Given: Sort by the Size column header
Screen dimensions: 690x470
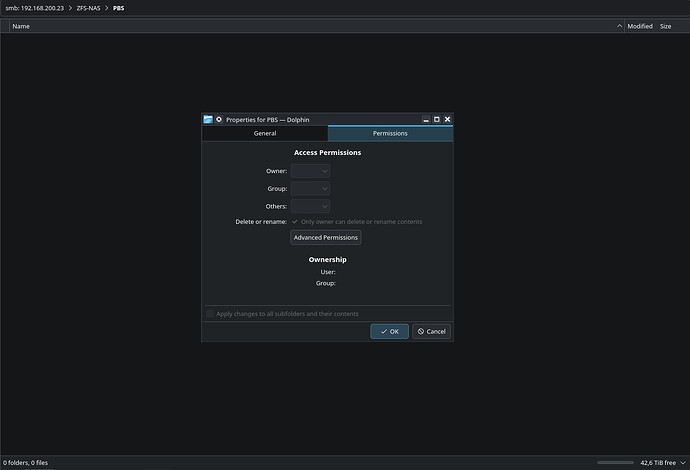Looking at the screenshot, I should click(x=665, y=26).
